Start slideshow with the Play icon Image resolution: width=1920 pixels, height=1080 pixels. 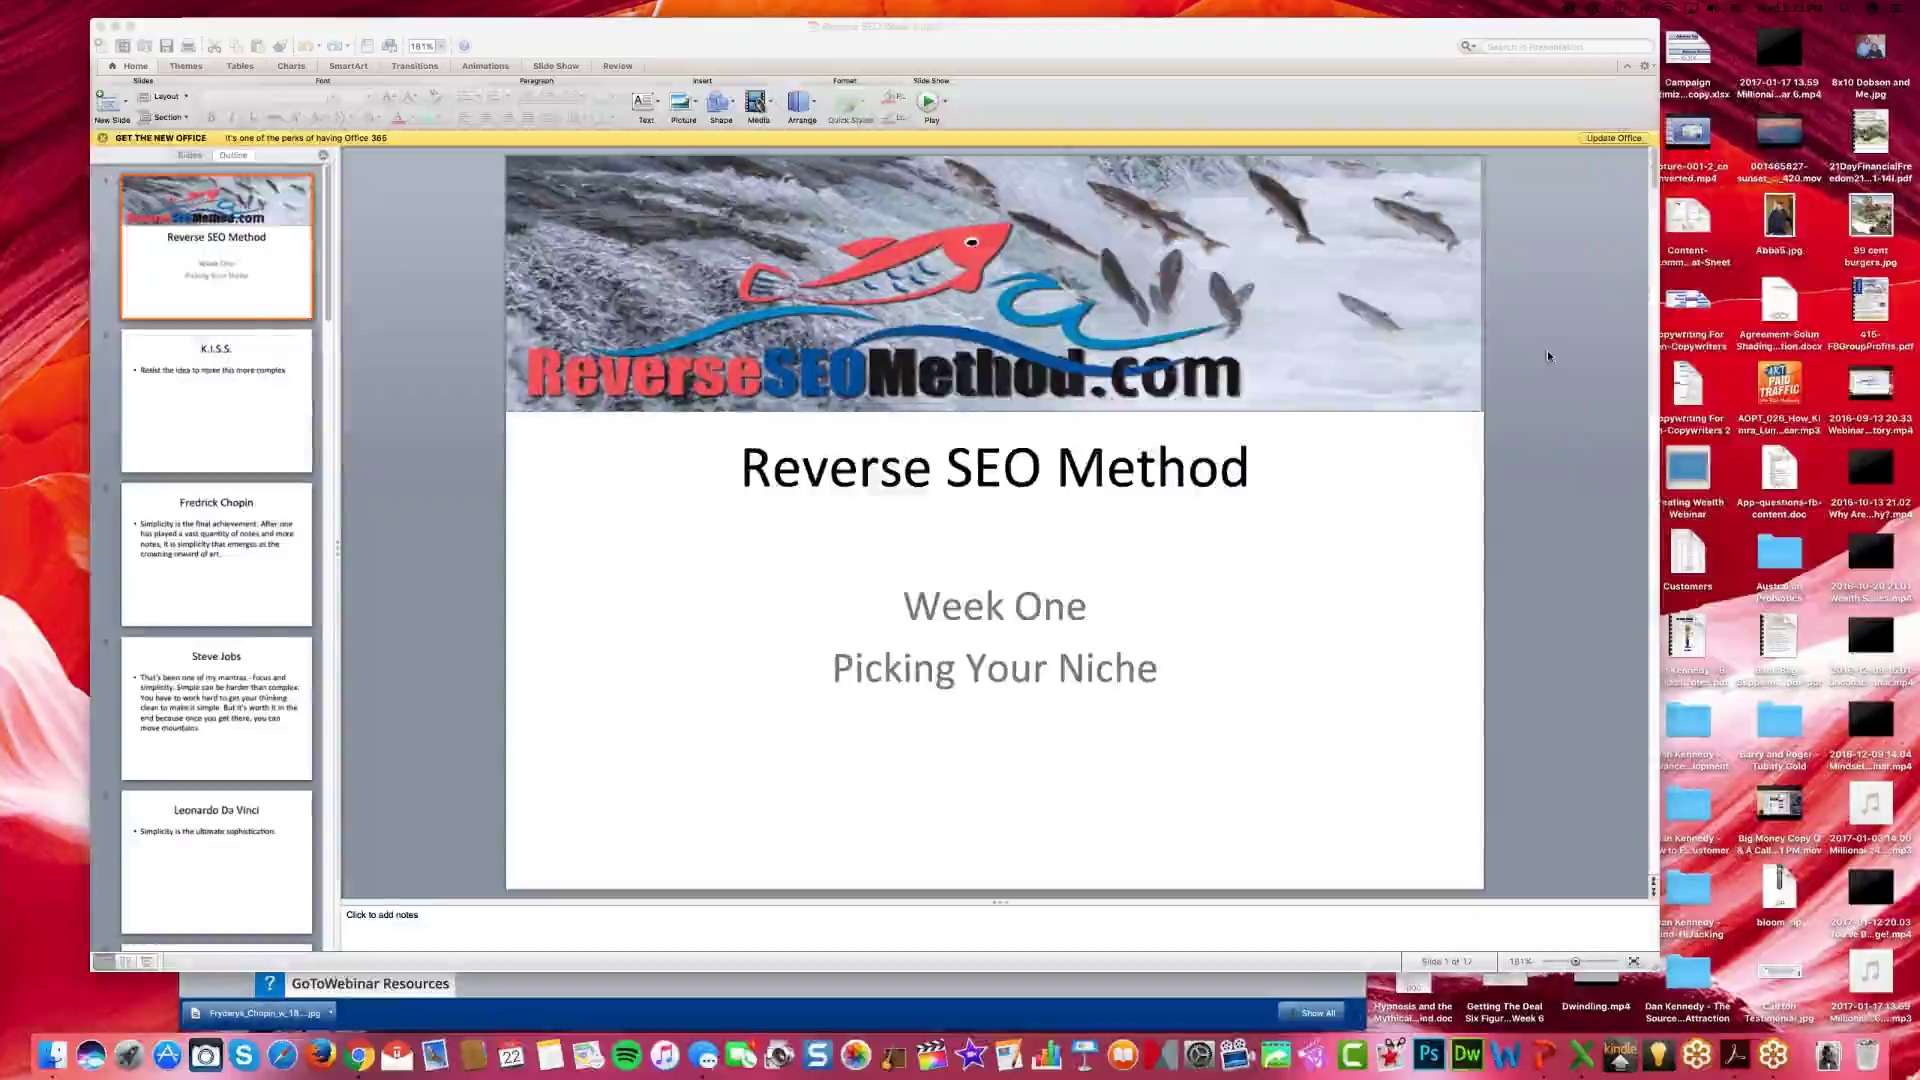coord(928,102)
